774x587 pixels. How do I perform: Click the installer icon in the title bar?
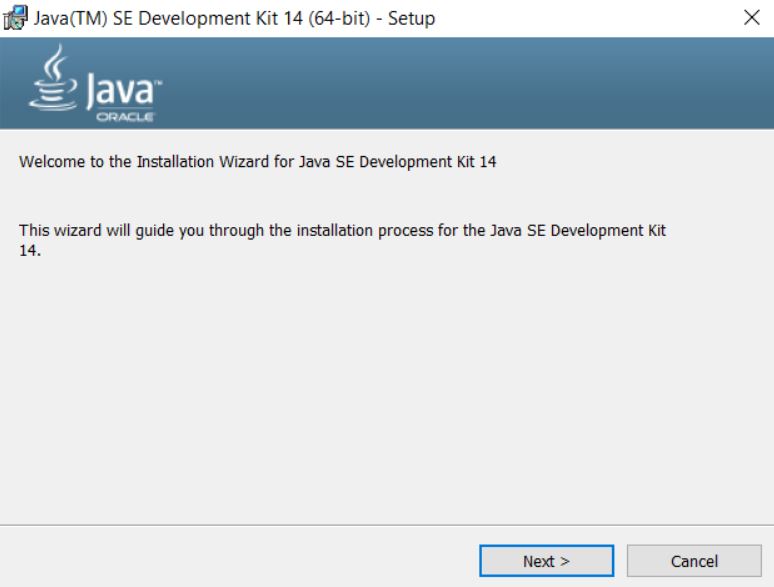(x=16, y=18)
